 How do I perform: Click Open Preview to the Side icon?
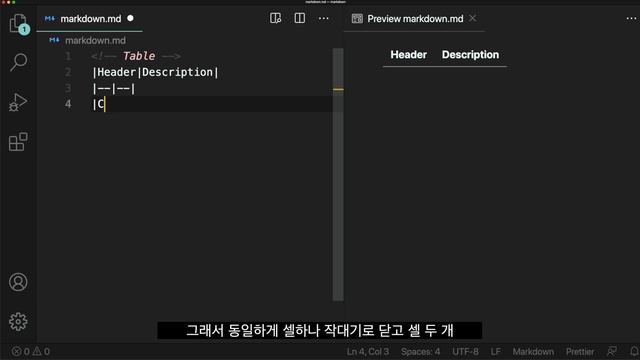(x=276, y=18)
